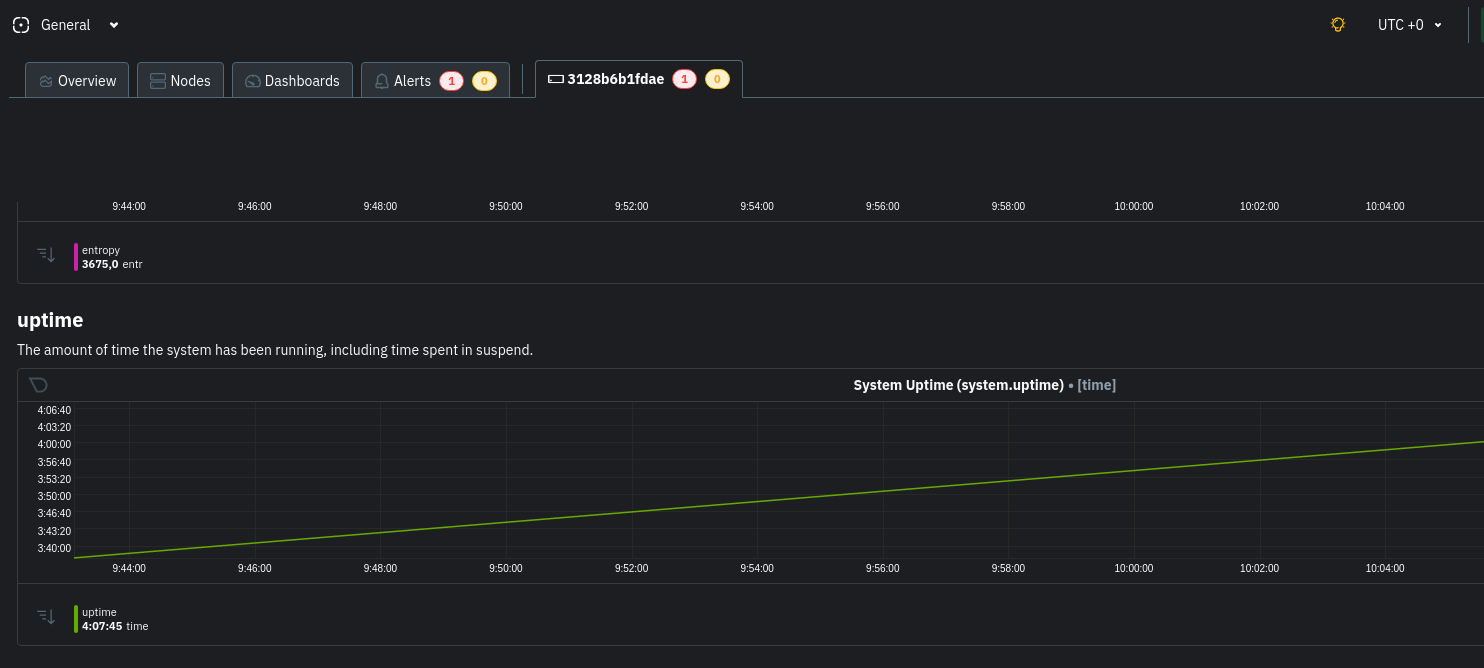Viewport: 1484px width, 668px height.
Task: Click the pink entropy color bar
Action: tap(76, 257)
